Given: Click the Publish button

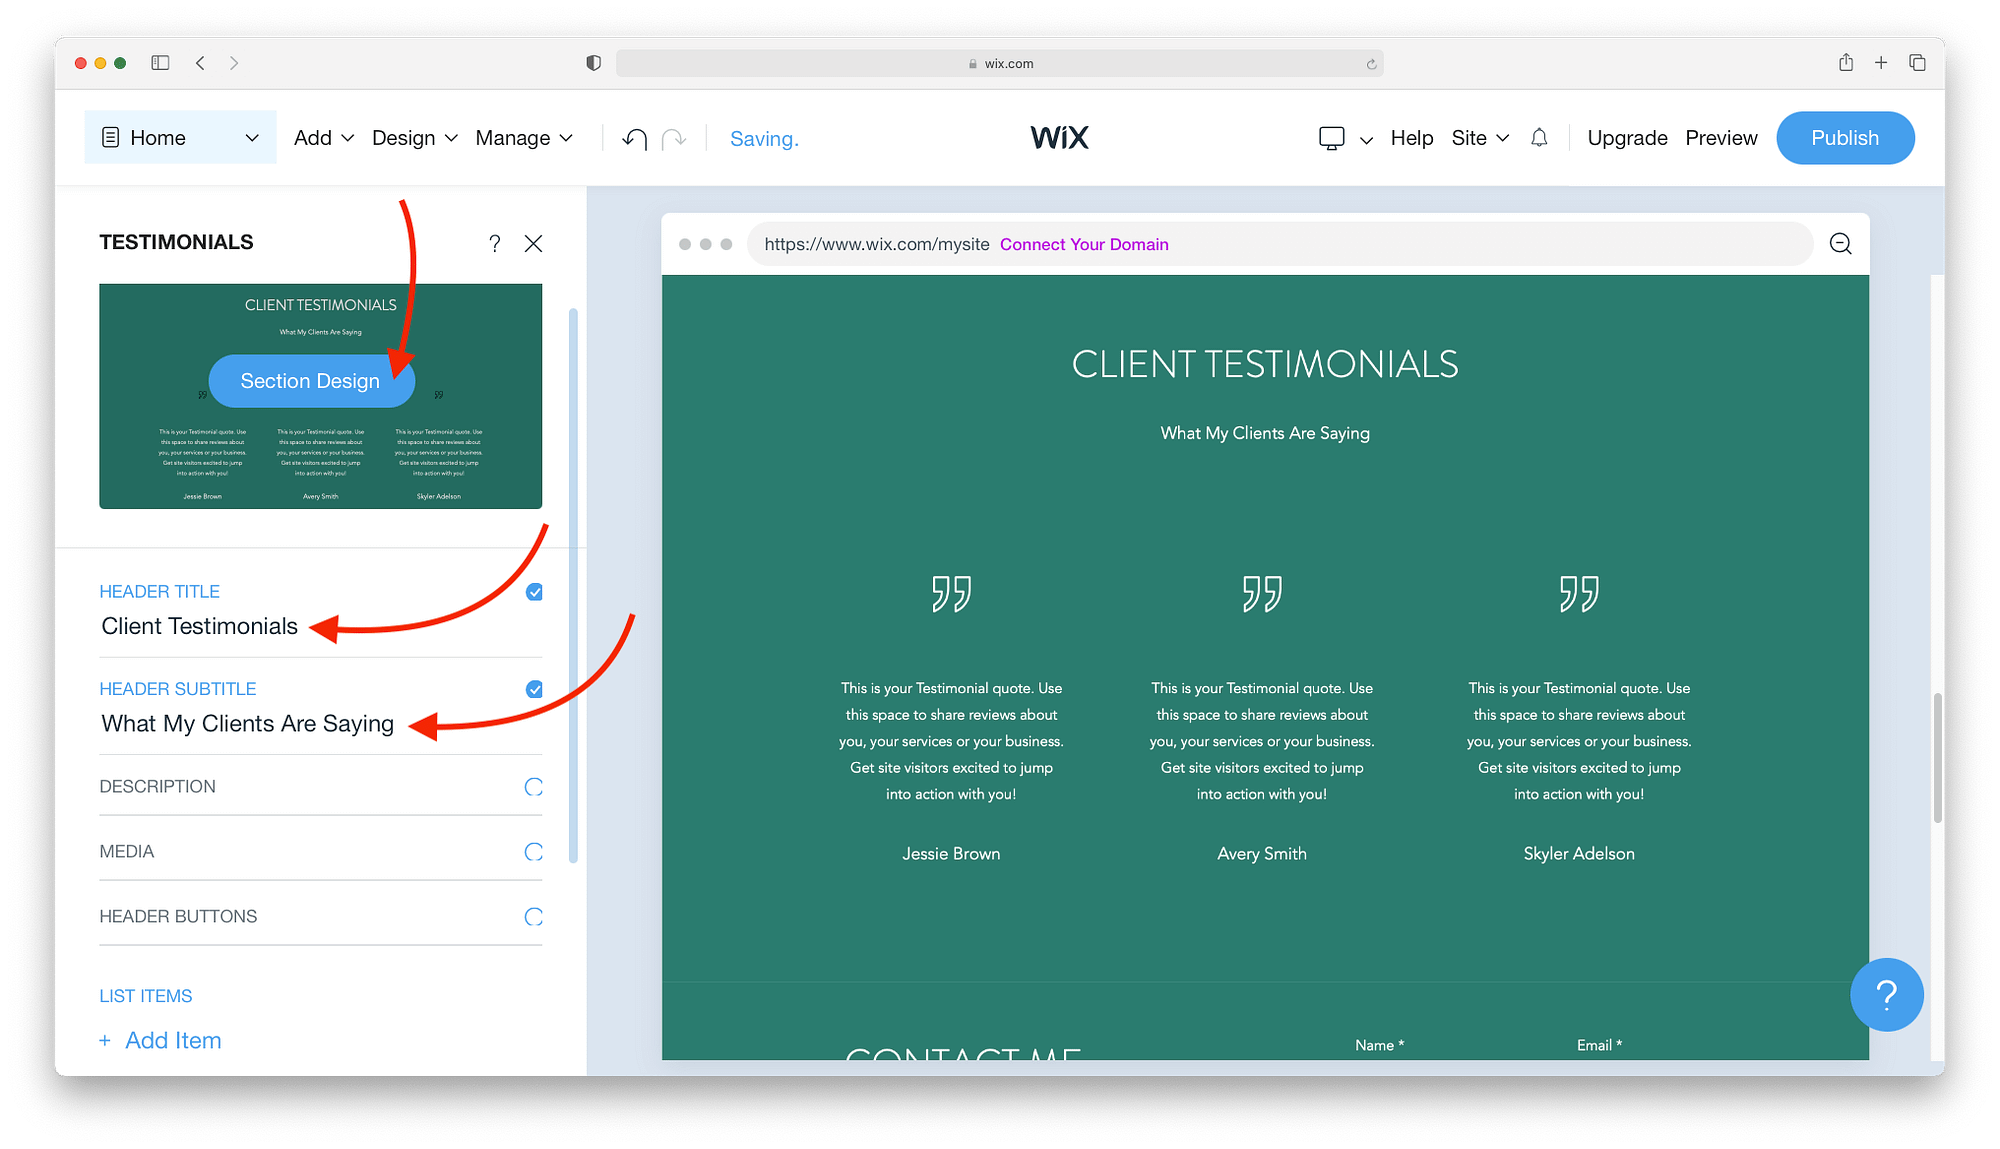Looking at the screenshot, I should (x=1845, y=137).
